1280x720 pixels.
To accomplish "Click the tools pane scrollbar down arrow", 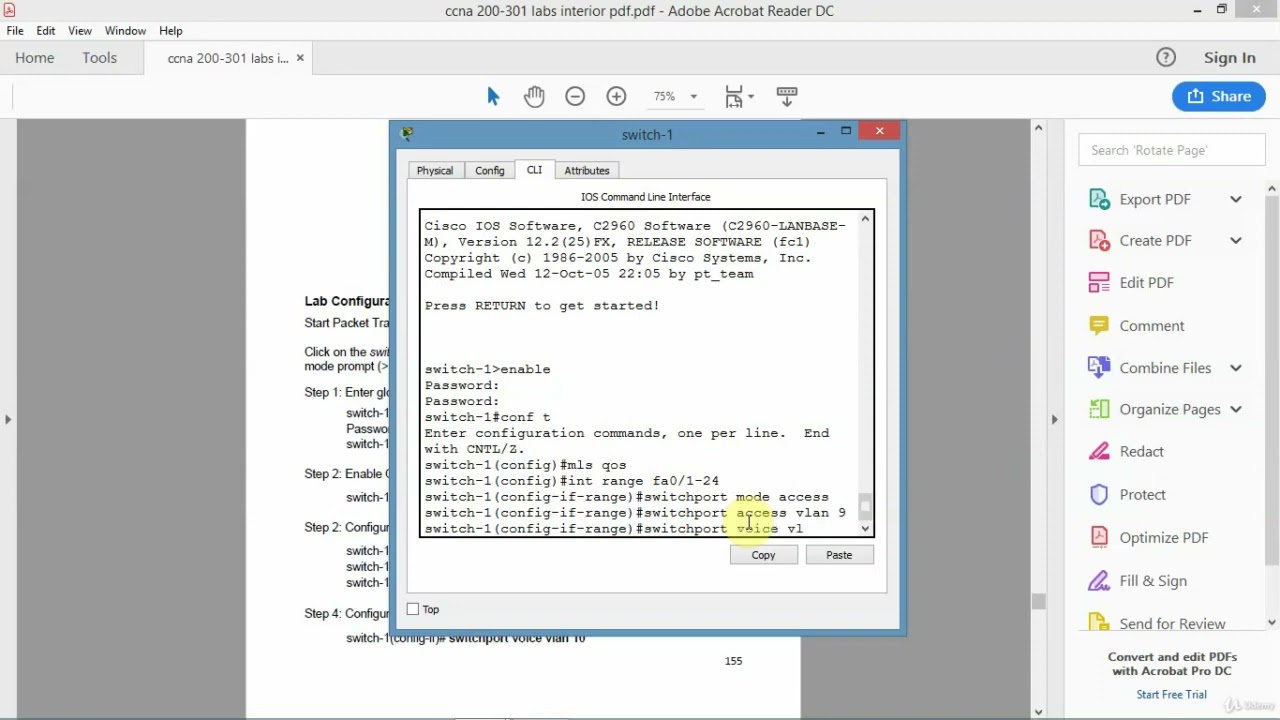I will [x=1272, y=622].
